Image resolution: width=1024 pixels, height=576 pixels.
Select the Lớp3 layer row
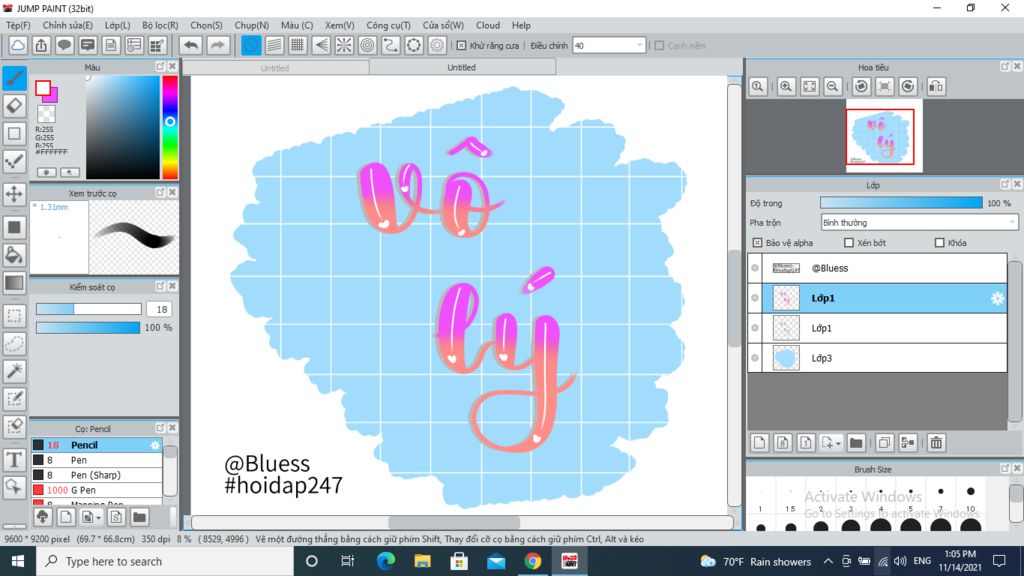tap(877, 358)
